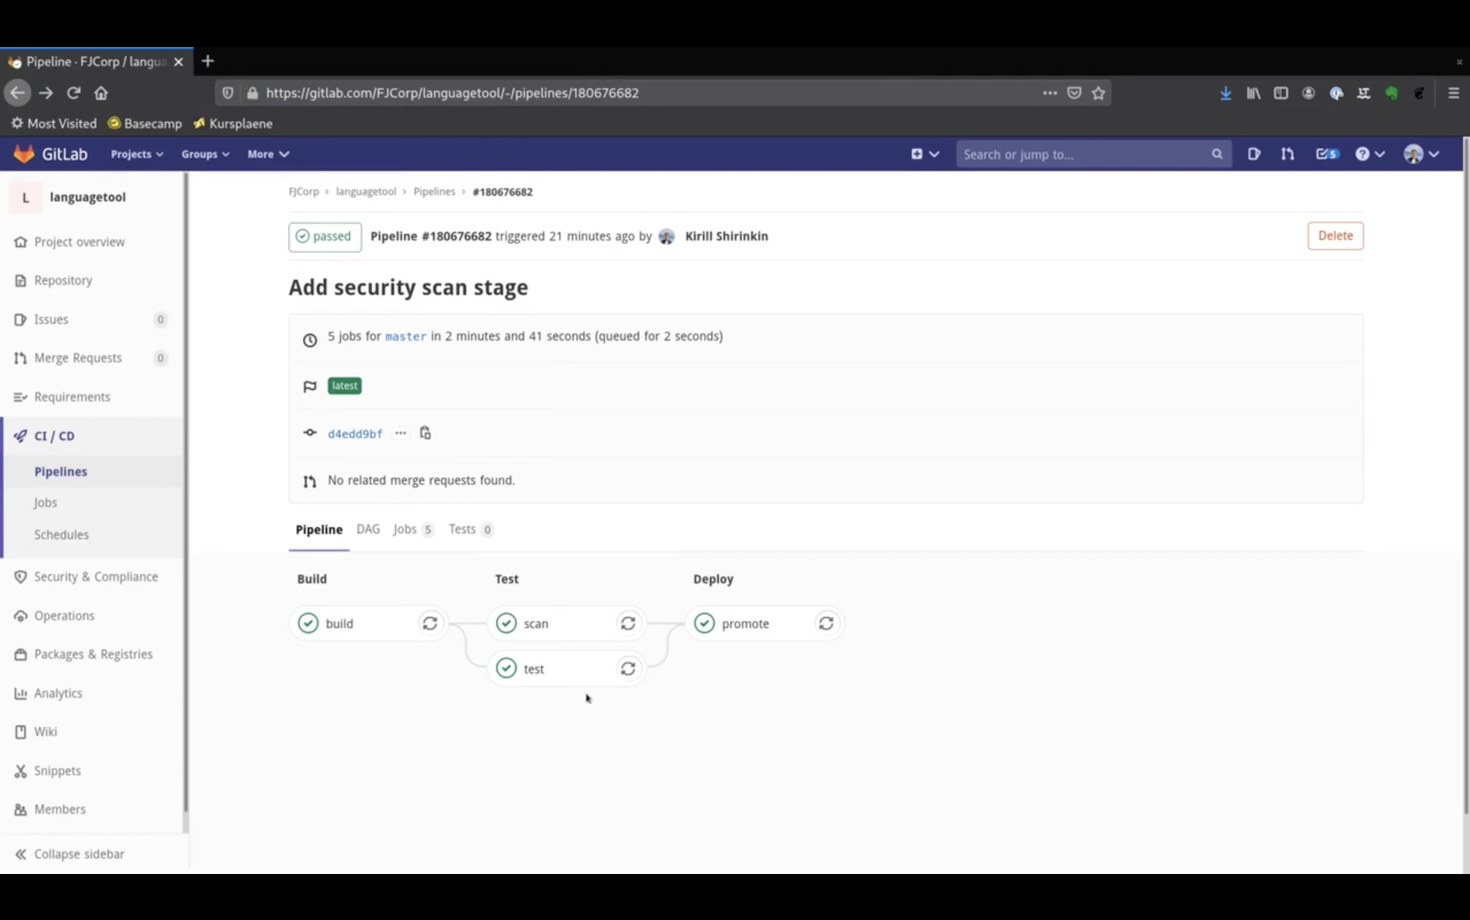1470x920 pixels.
Task: Click the search magnifier icon
Action: pos(1217,154)
